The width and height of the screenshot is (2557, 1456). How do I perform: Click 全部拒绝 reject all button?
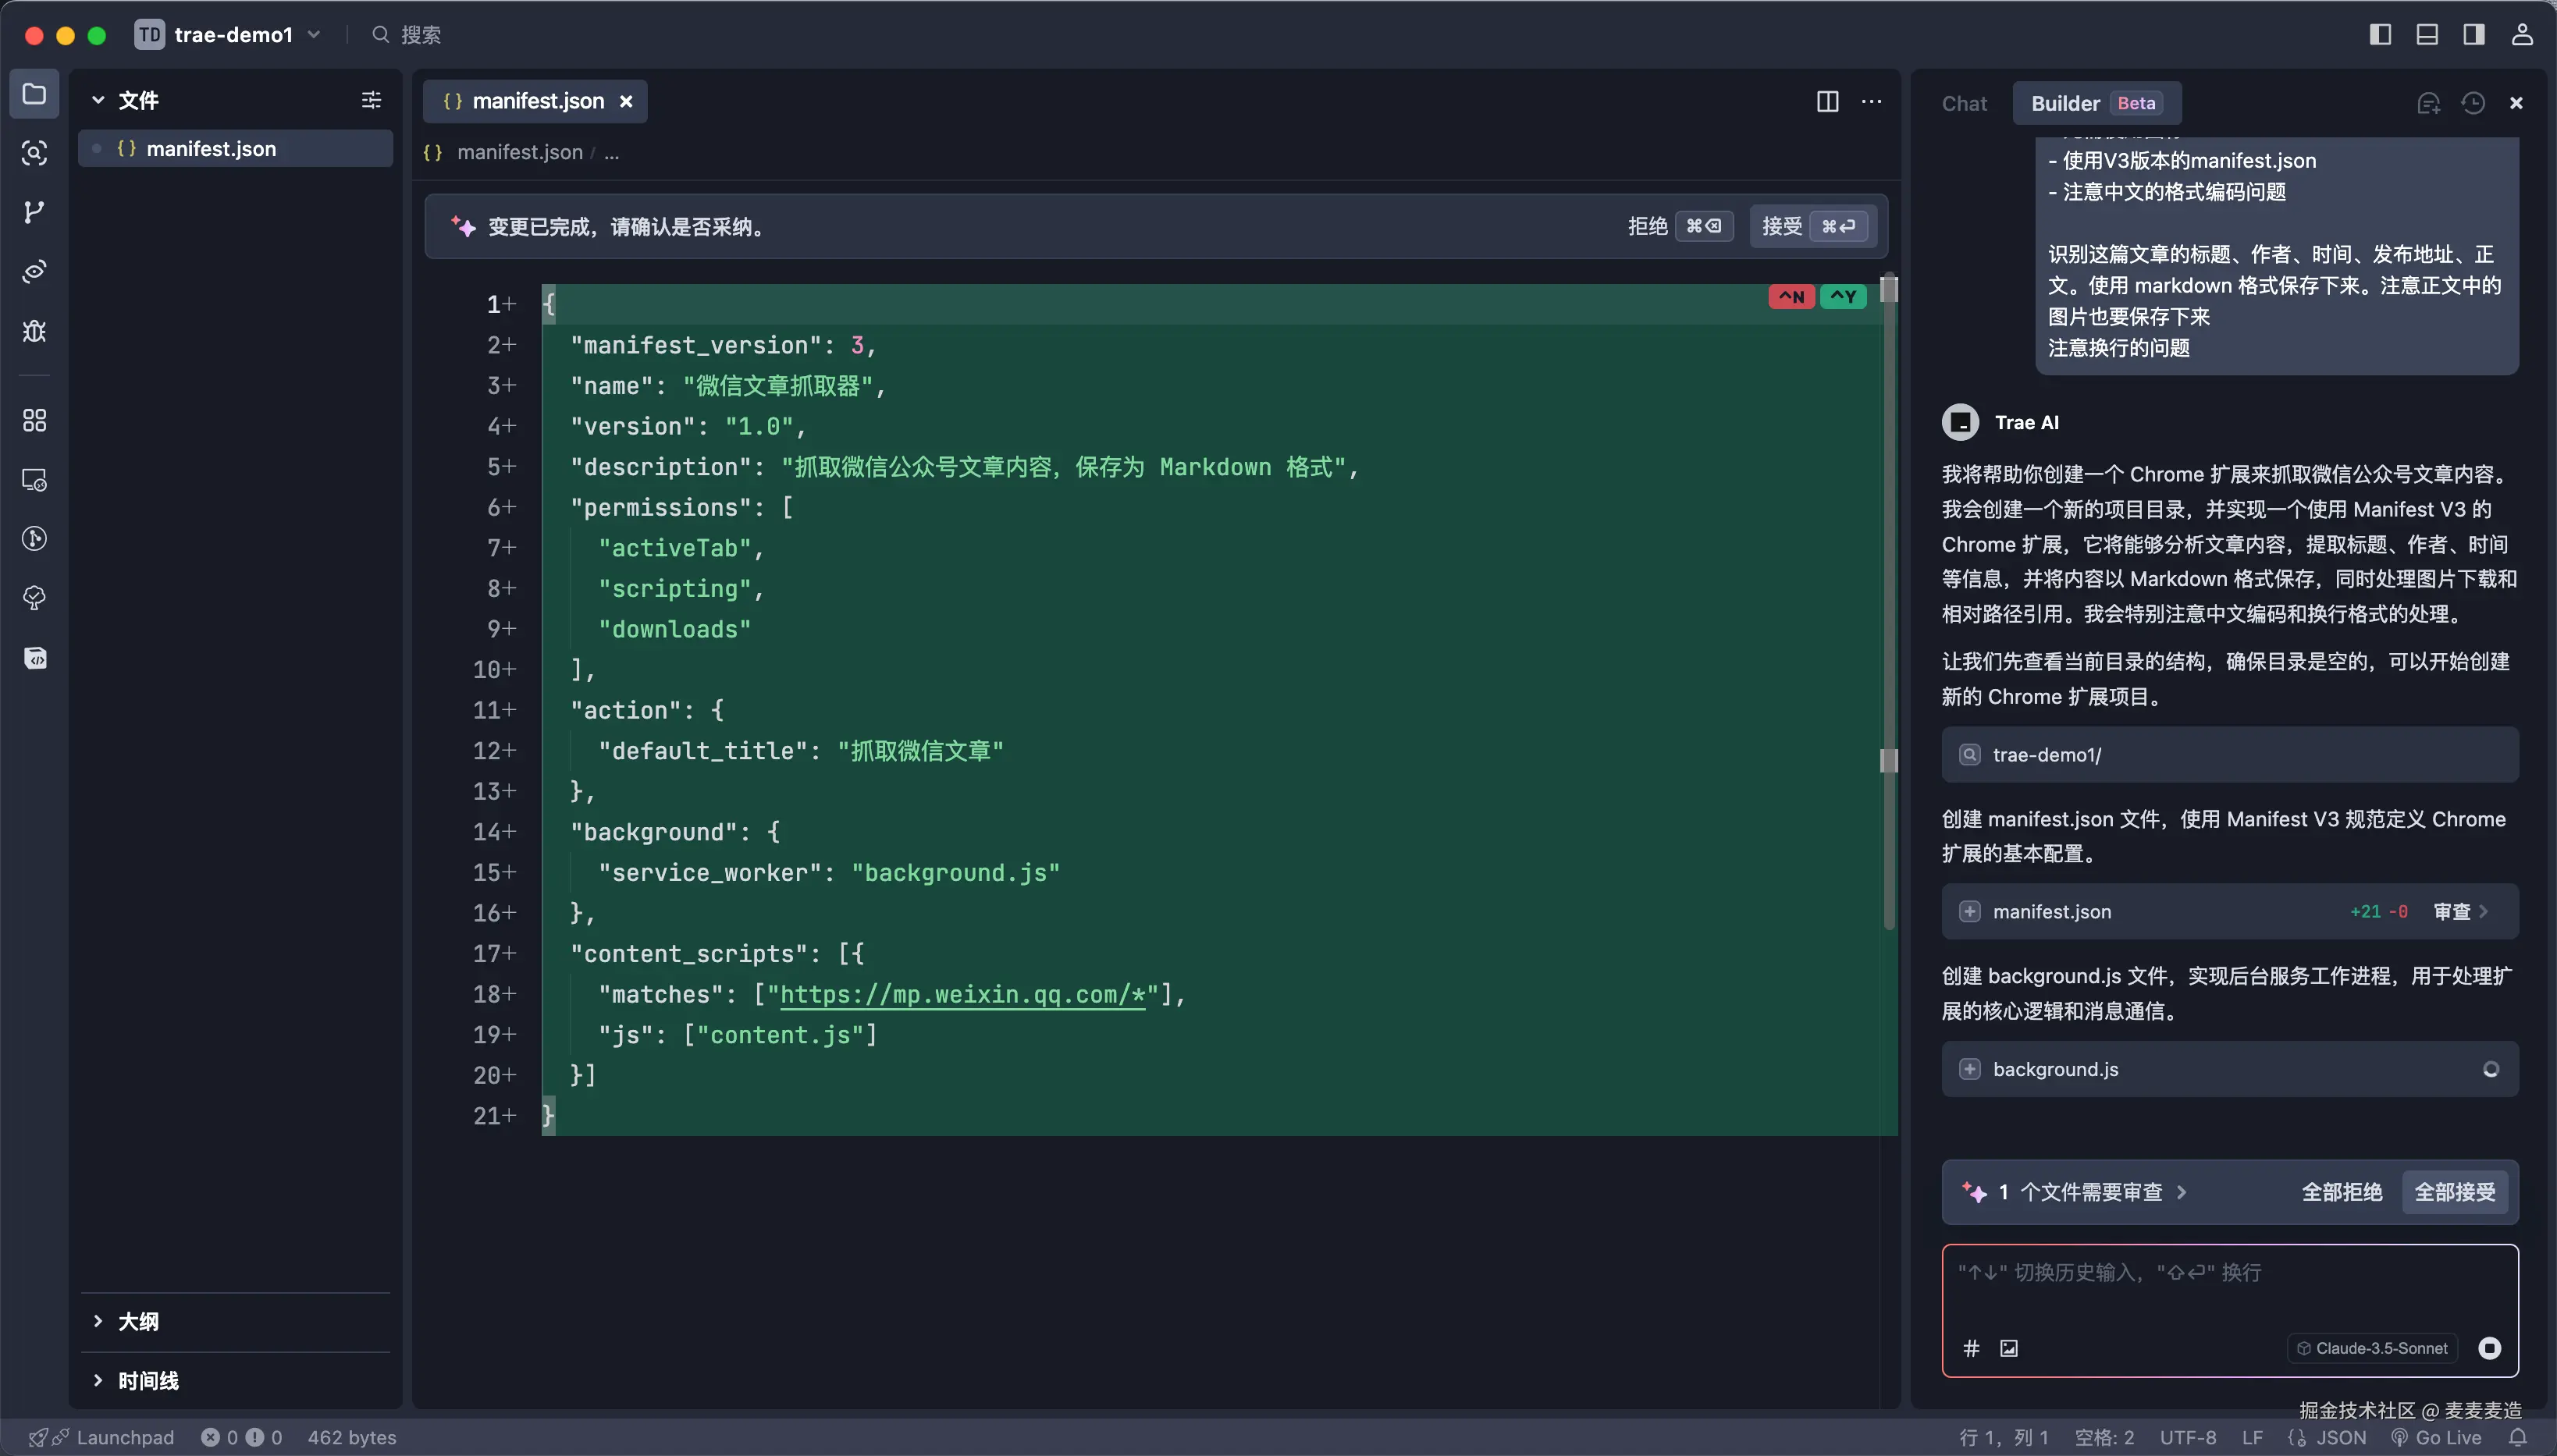[x=2341, y=1192]
